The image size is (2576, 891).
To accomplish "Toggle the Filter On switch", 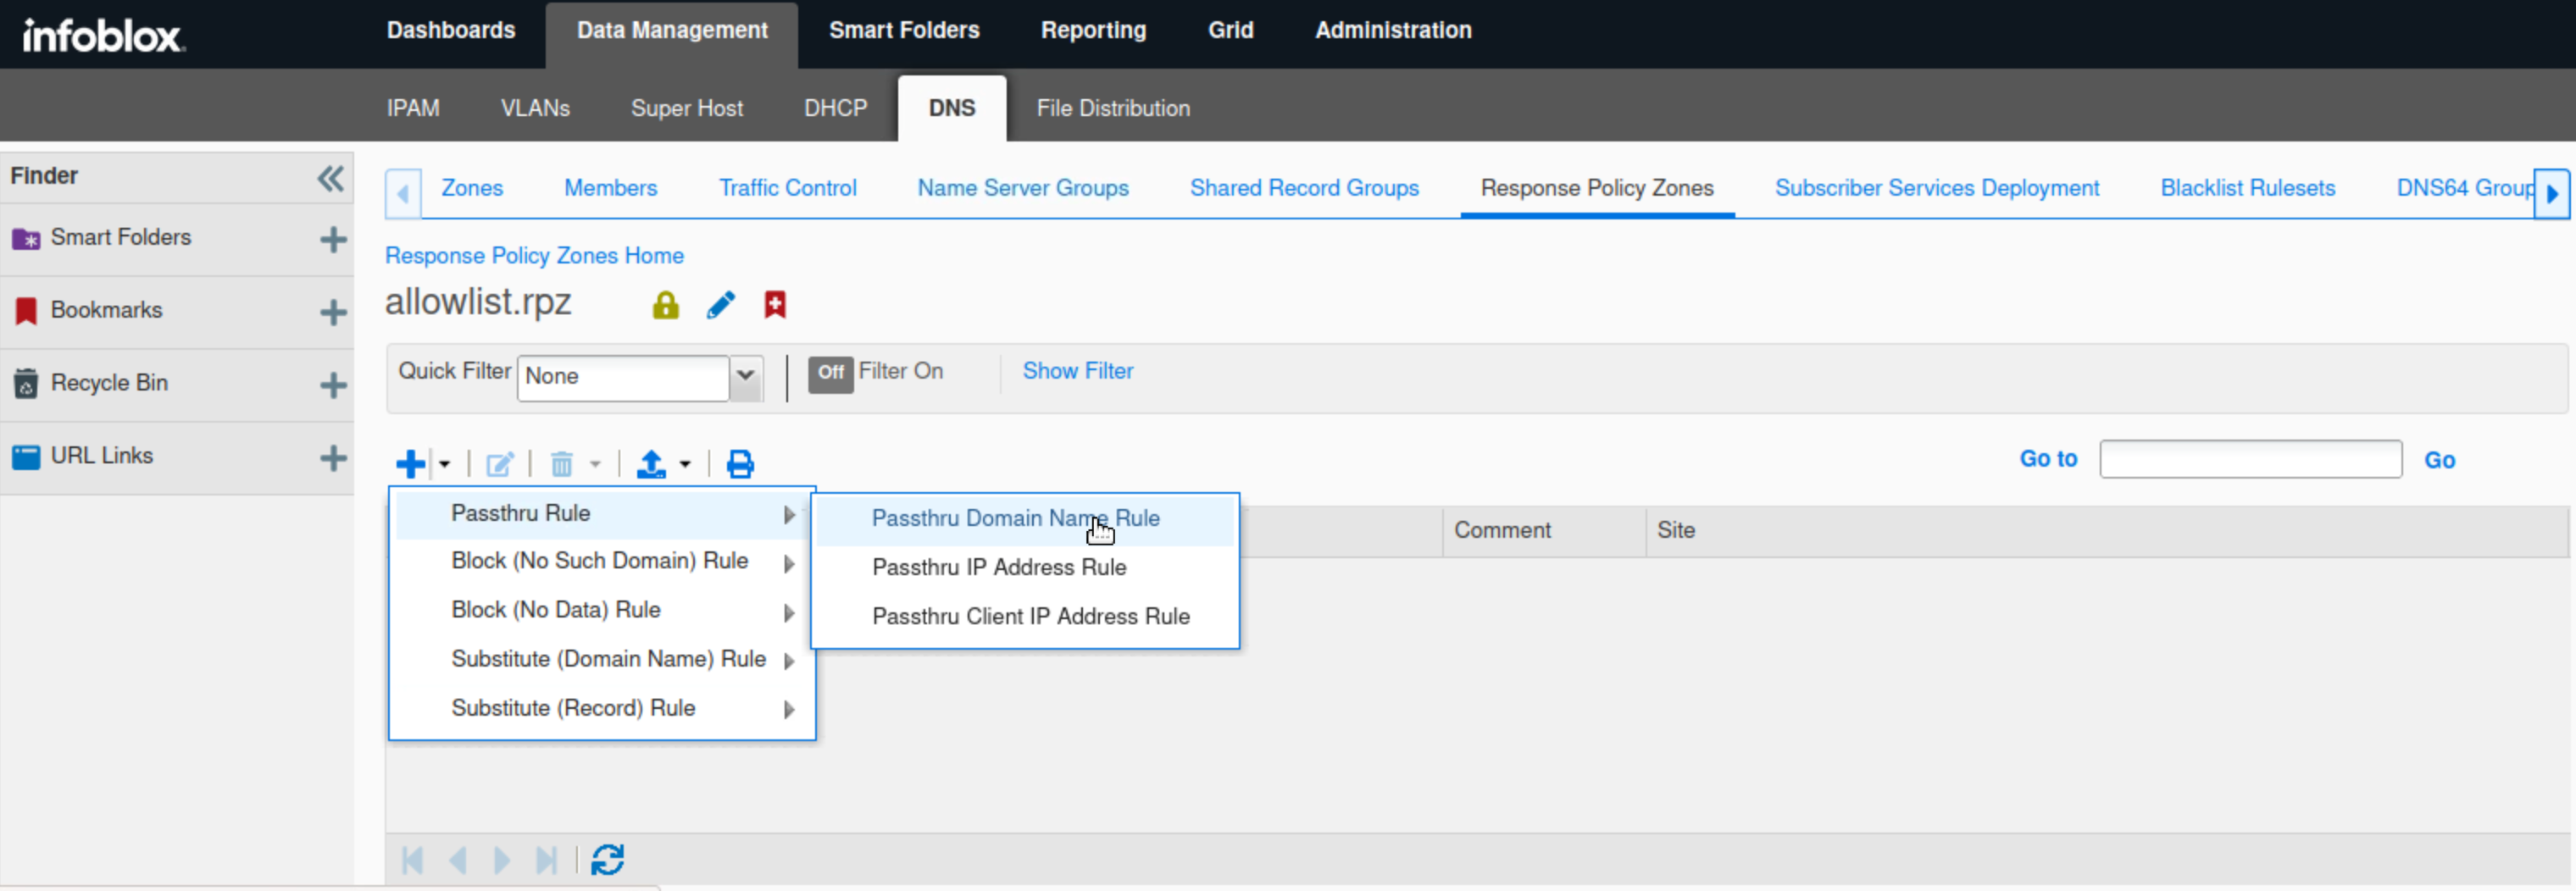I will 830,373.
